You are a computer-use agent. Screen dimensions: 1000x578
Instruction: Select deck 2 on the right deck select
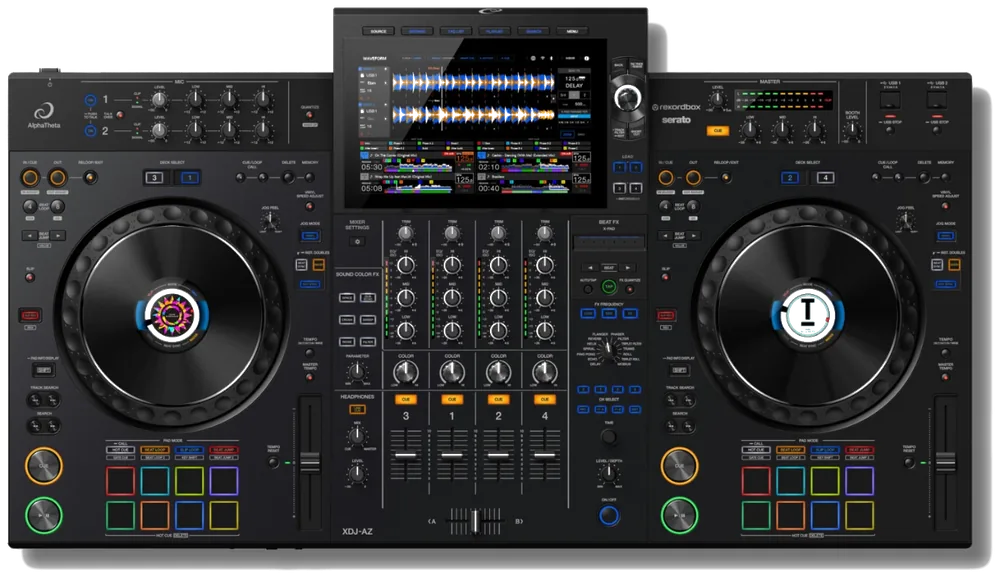pos(790,177)
